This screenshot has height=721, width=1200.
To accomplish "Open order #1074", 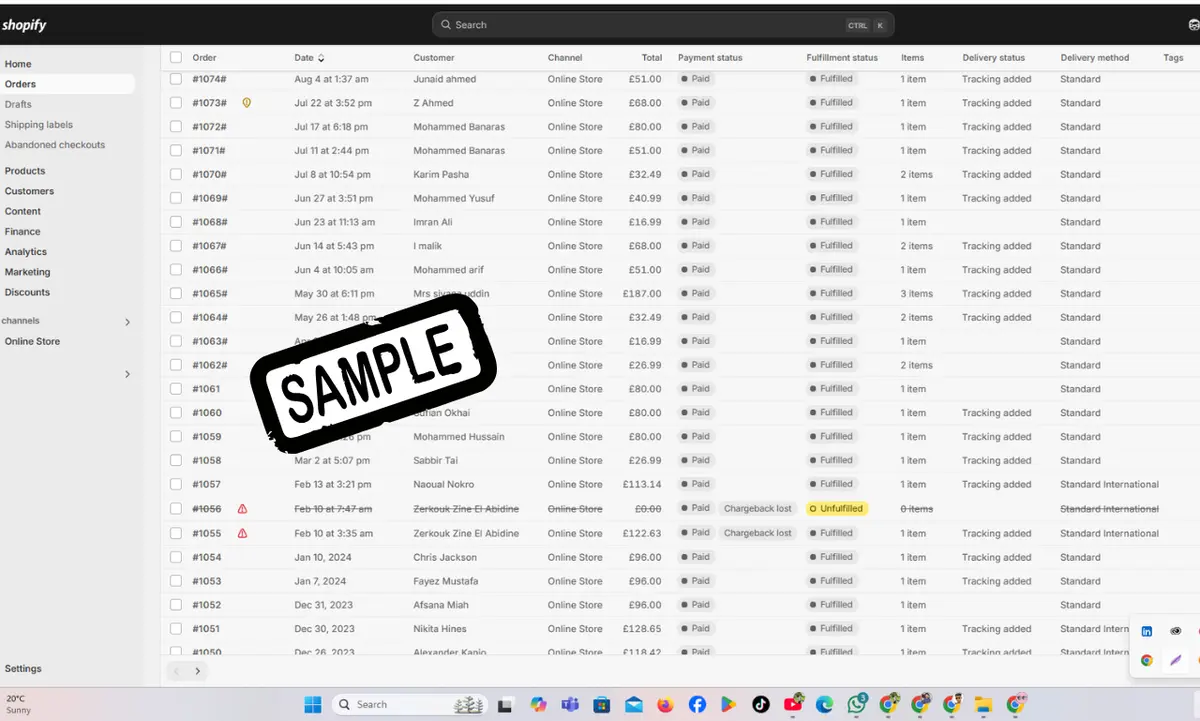I will coord(209,79).
